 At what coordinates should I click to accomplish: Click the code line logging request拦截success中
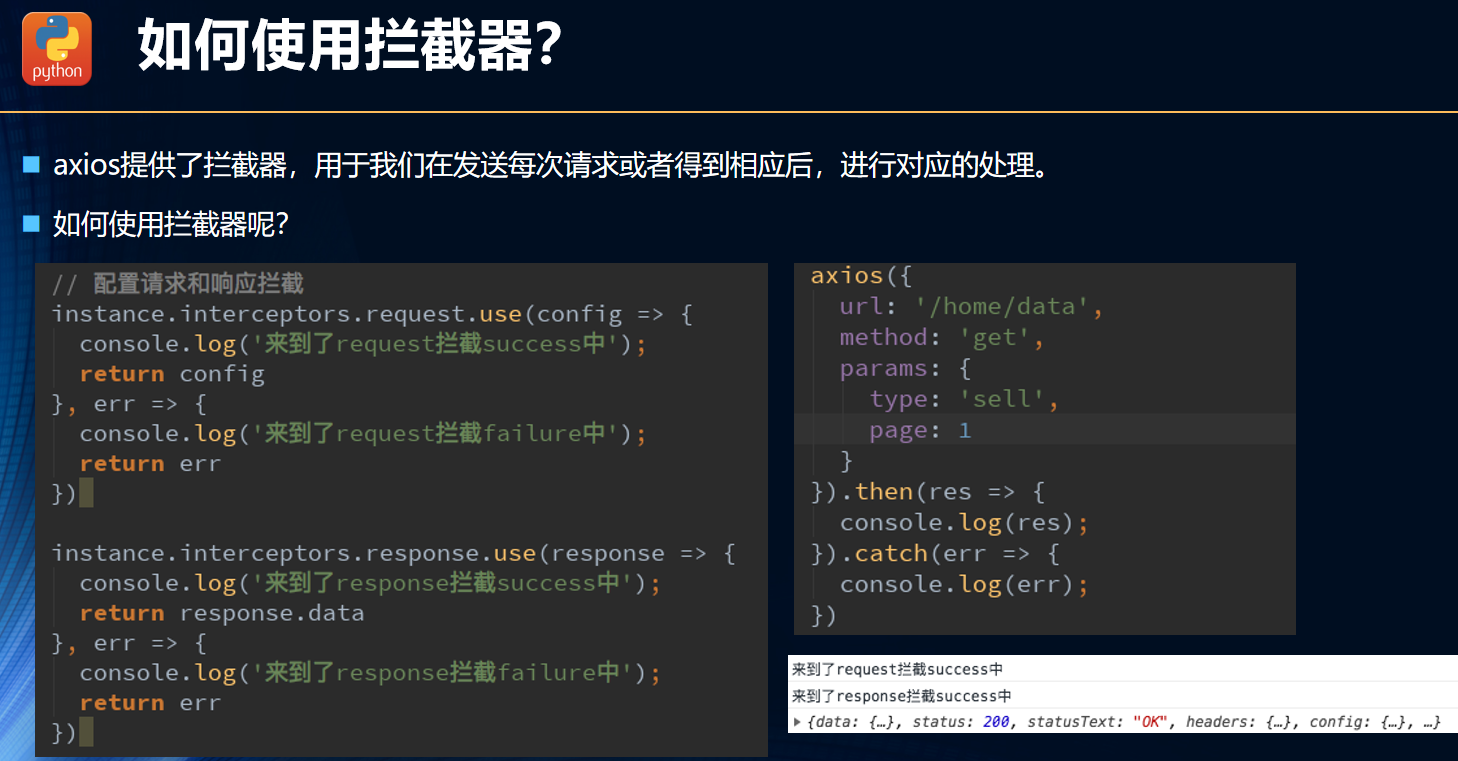363,344
